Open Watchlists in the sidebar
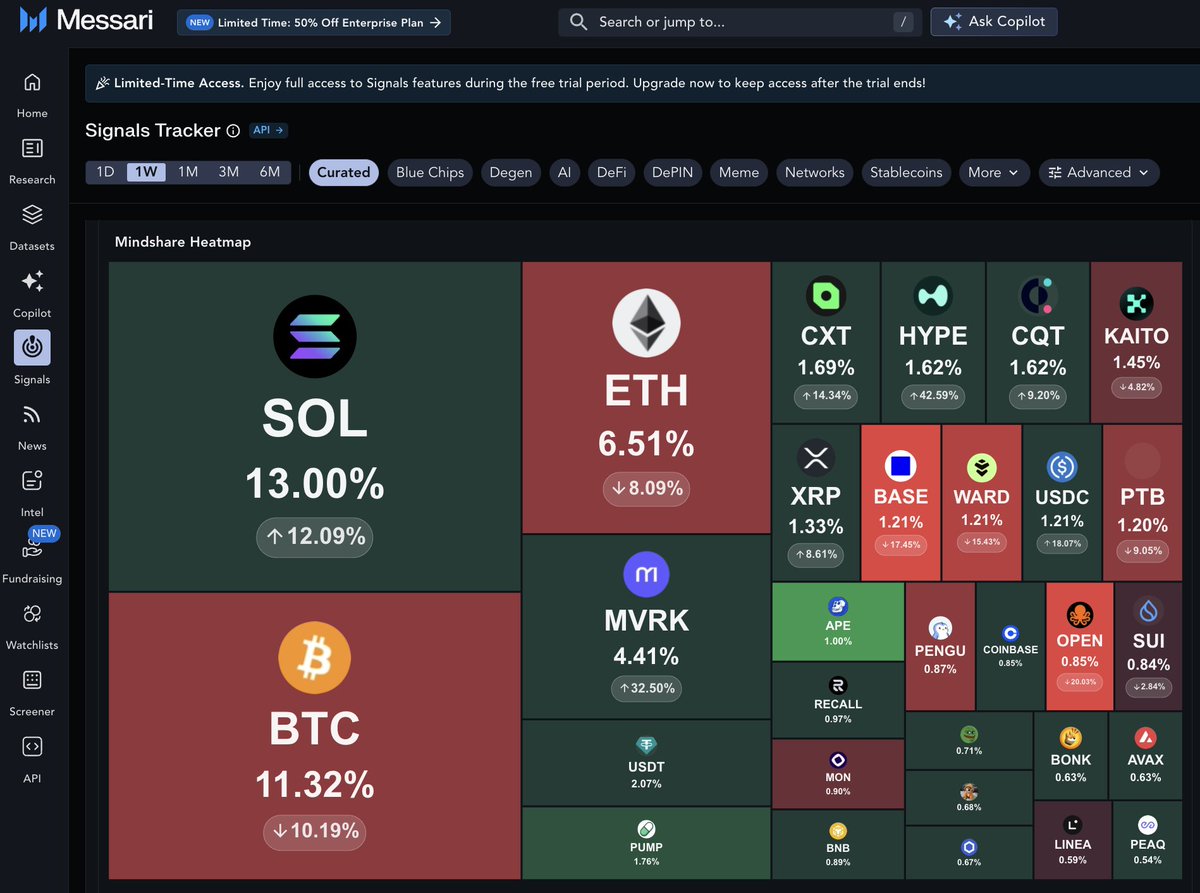 tap(32, 626)
